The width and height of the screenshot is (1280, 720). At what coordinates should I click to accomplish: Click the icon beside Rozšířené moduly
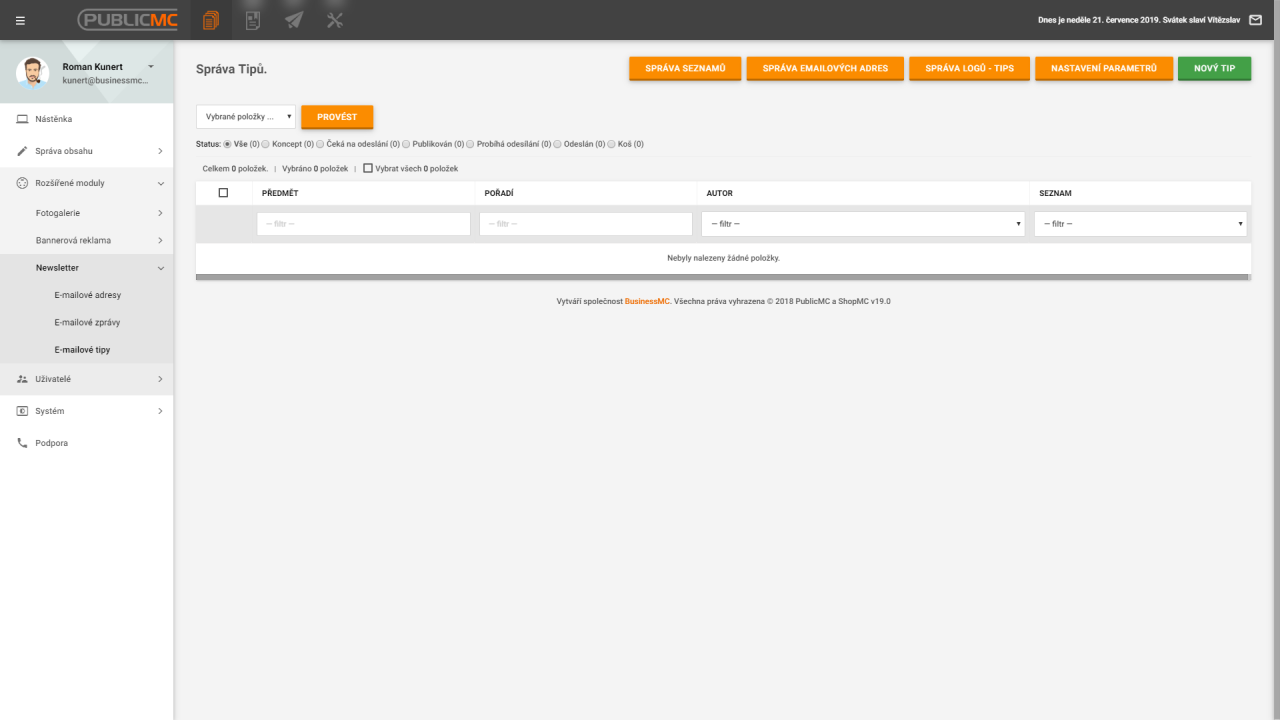pos(22,183)
